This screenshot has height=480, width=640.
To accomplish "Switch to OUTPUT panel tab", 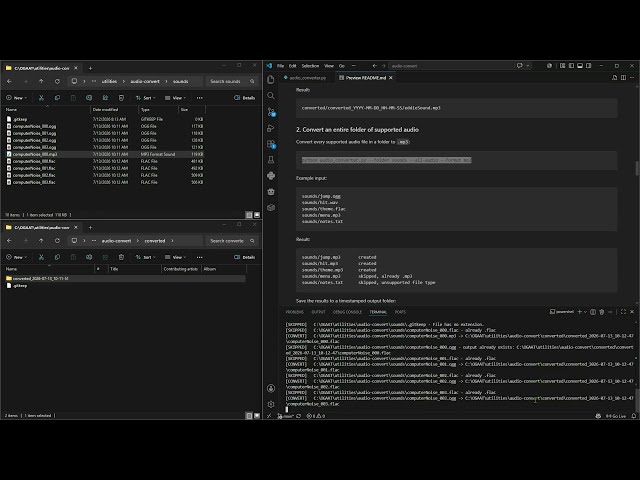I will pos(318,312).
